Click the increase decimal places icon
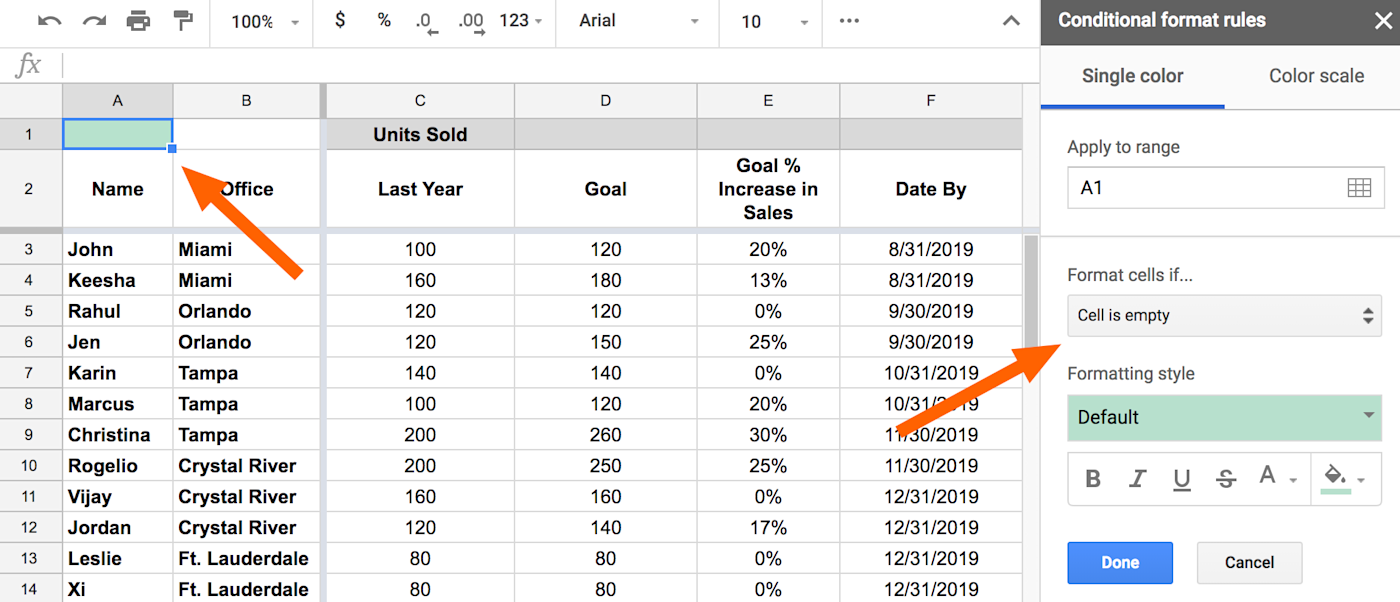This screenshot has height=602, width=1400. click(471, 22)
